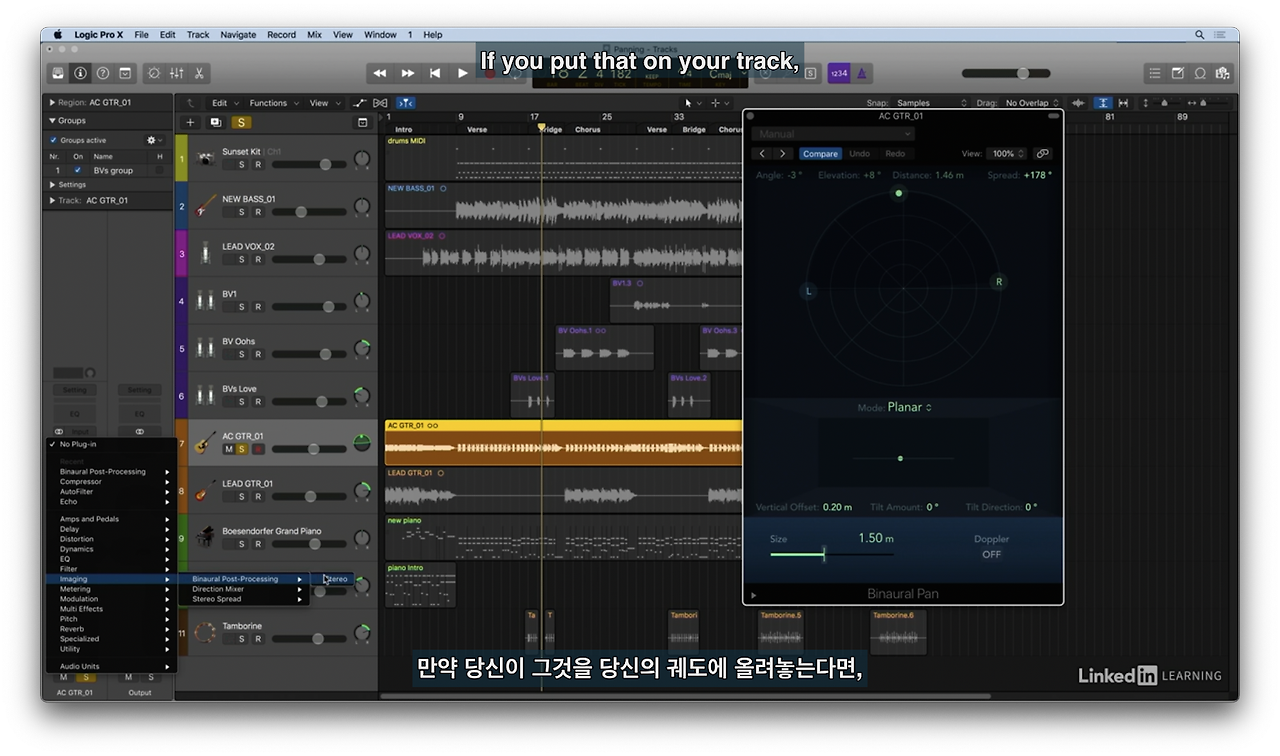This screenshot has width=1280, height=756.
Task: Select Reverb in plug-in menu
Action: click(x=110, y=629)
